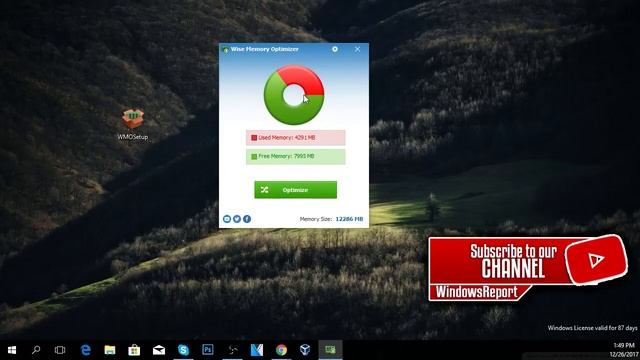The image size is (640, 360).
Task: Select the Used Memory: 4291 MB row
Action: (296, 138)
